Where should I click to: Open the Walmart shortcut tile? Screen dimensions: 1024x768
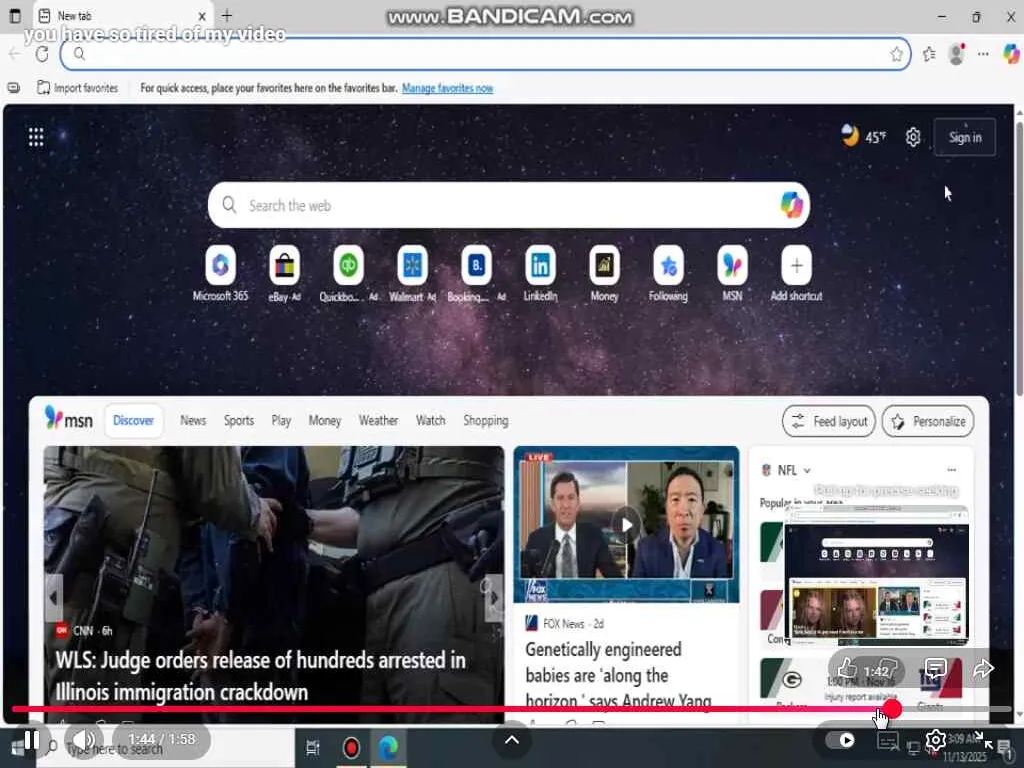point(412,266)
